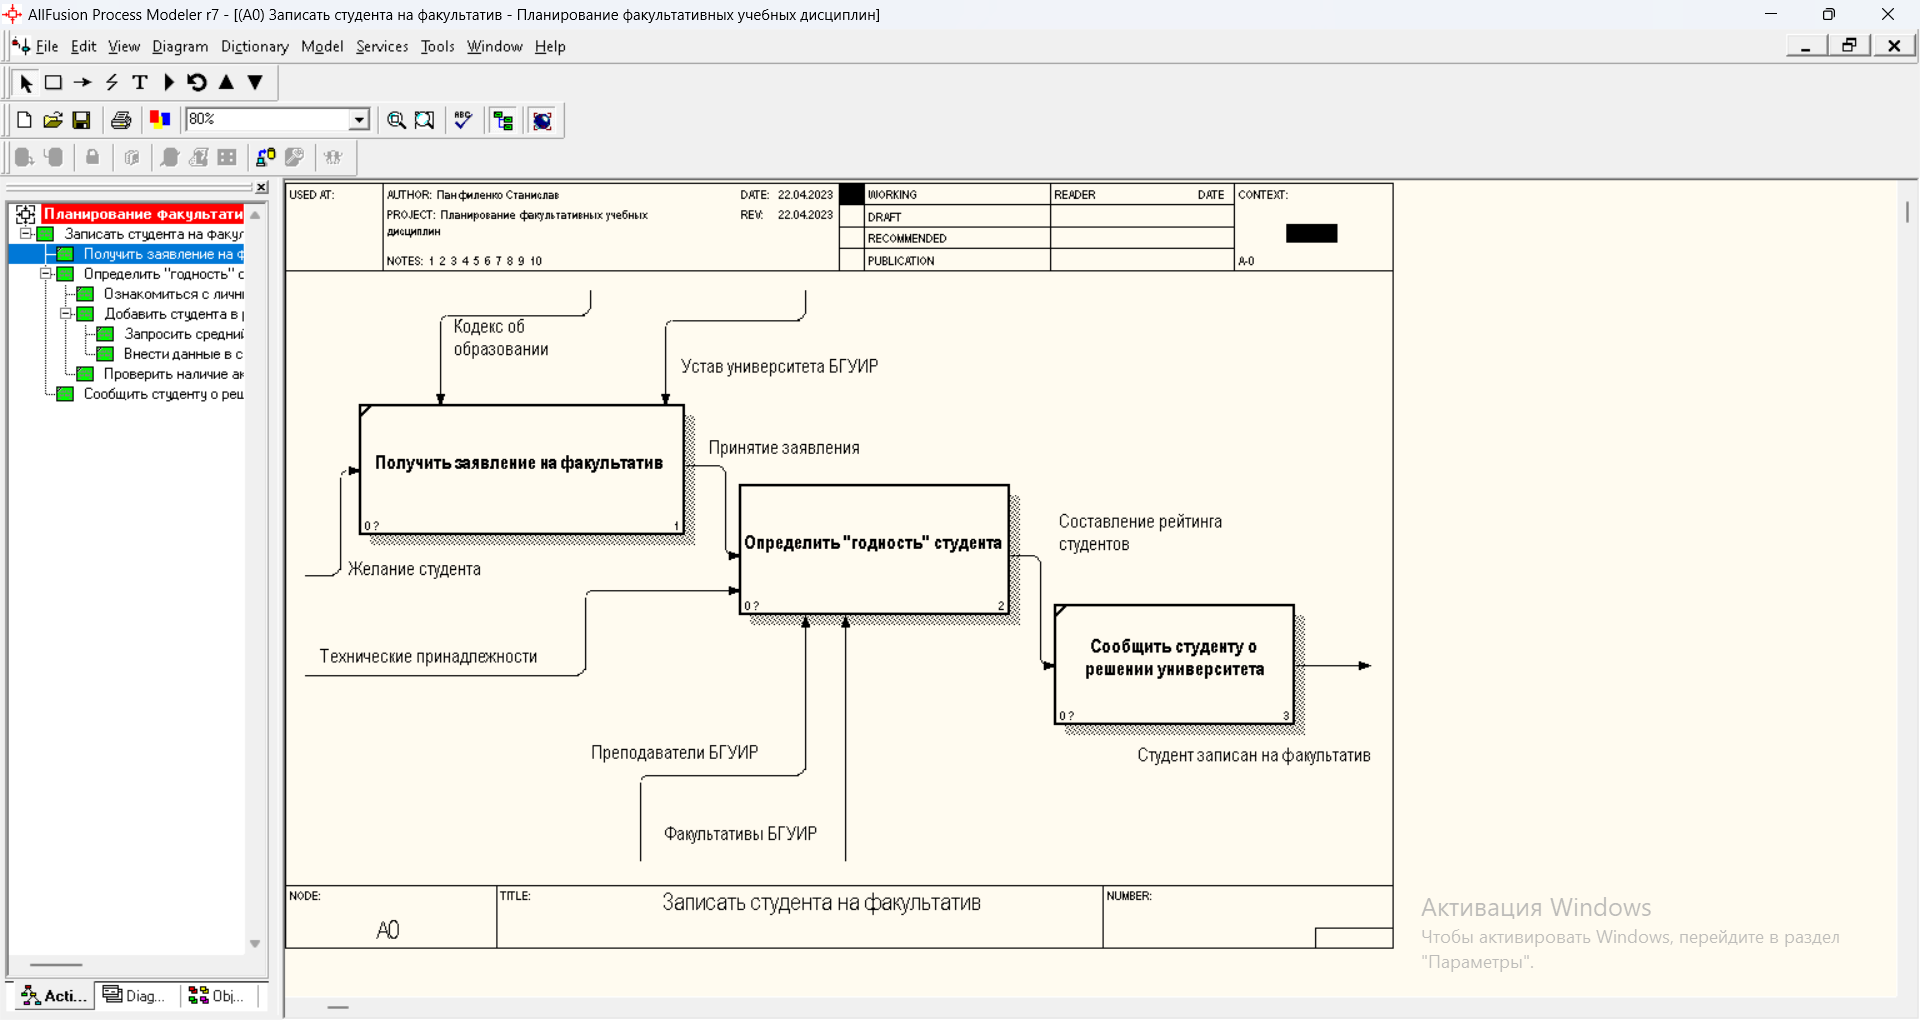Image resolution: width=1920 pixels, height=1020 pixels.
Task: Click the greyed grid library icon
Action: pos(228,157)
